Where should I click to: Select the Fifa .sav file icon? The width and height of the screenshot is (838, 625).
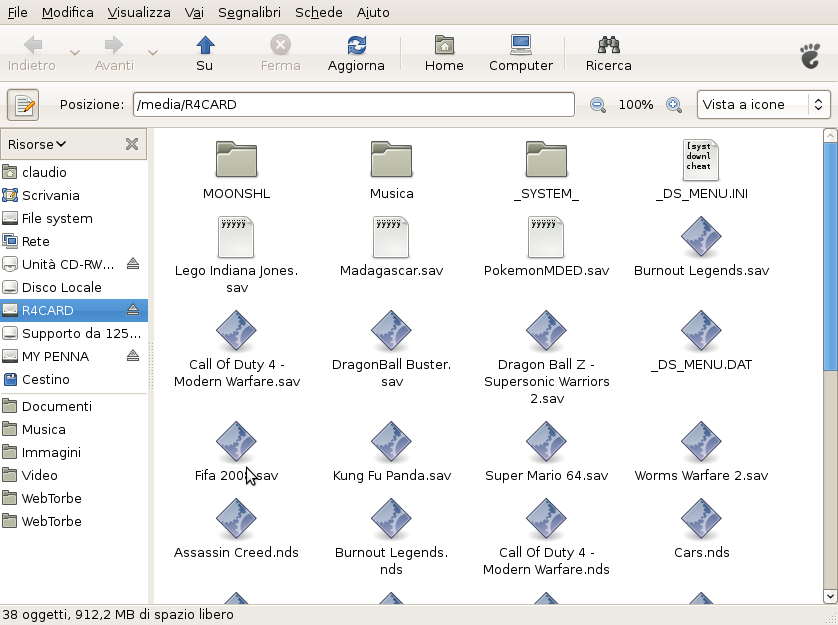236,442
